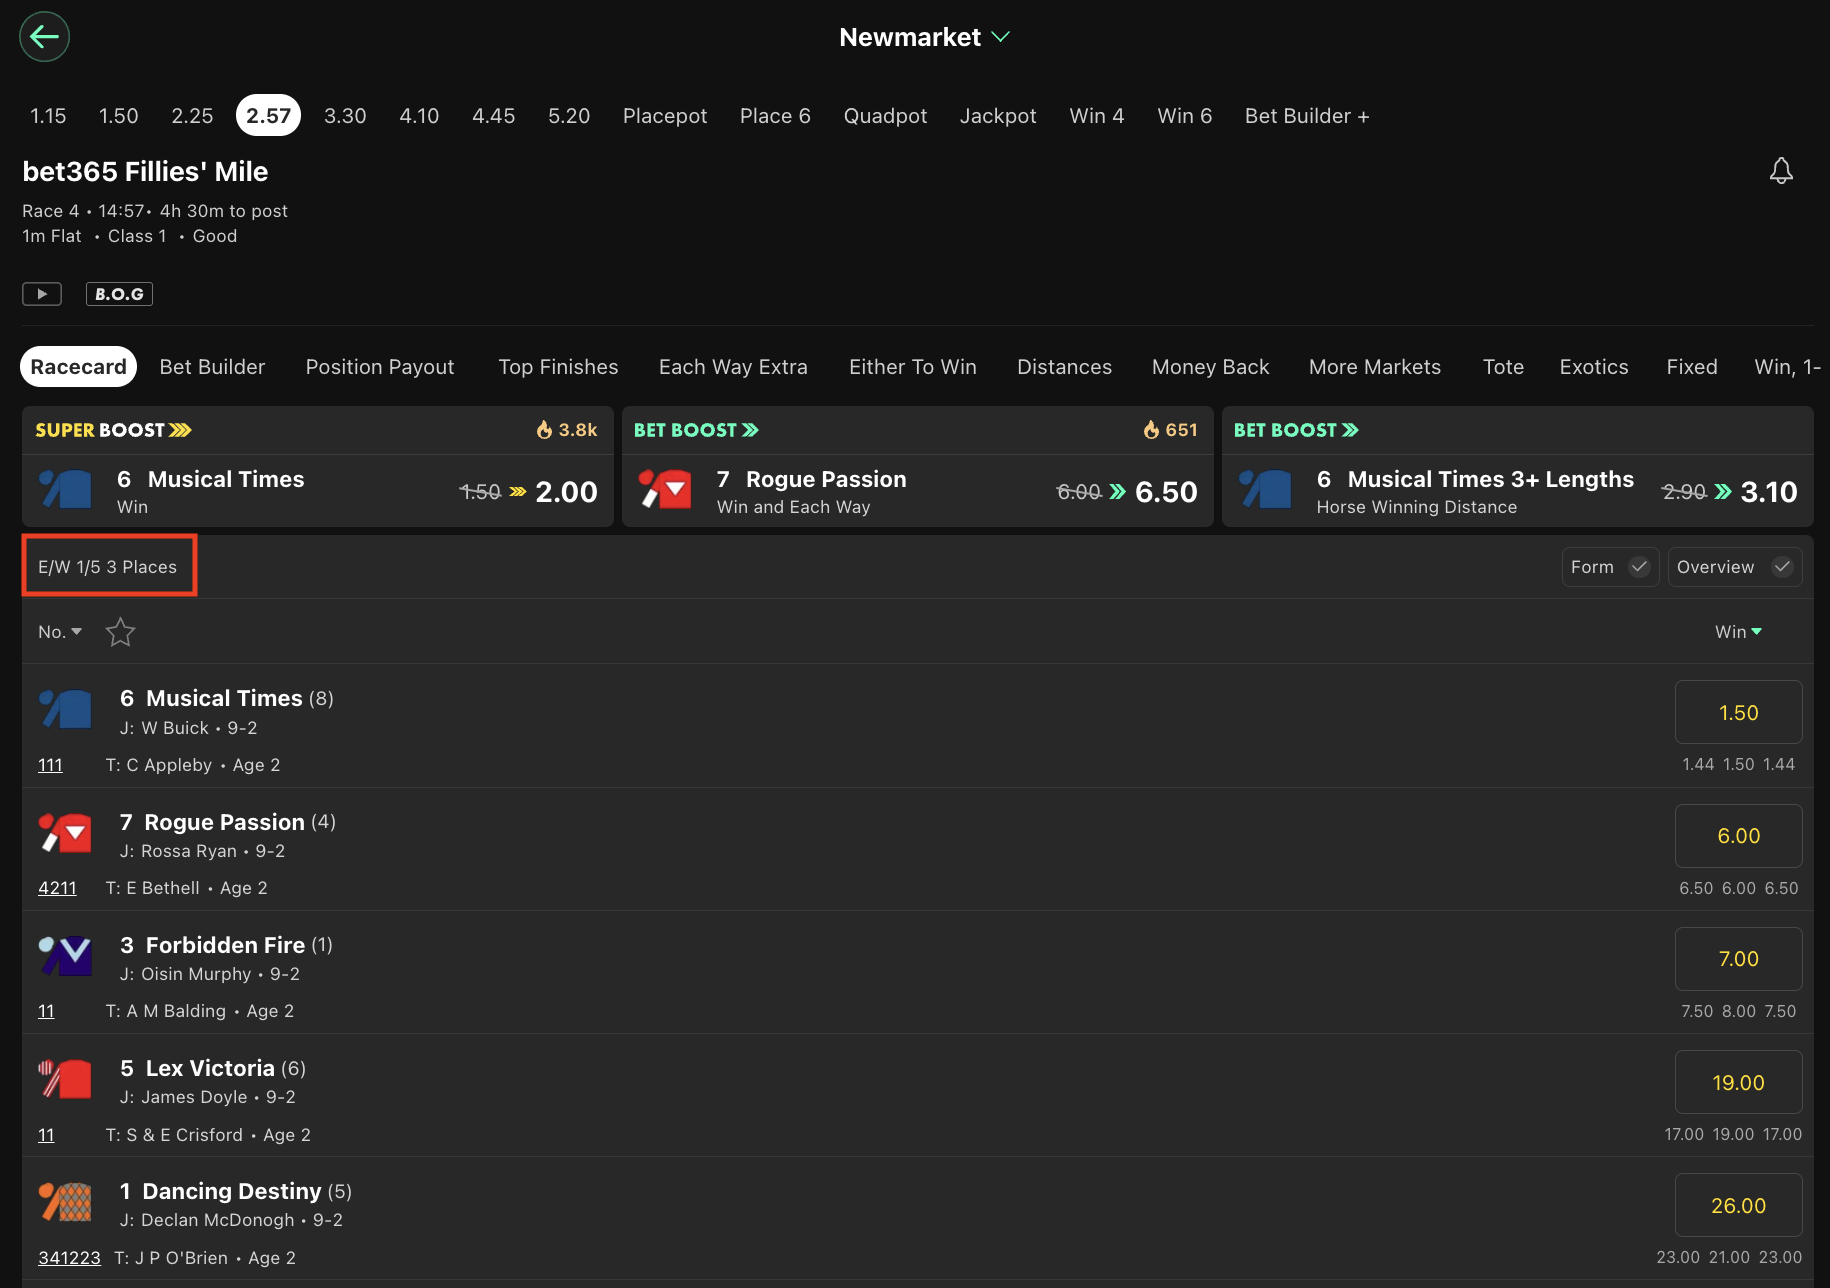Switch to the Racecard tab
Viewport: 1830px width, 1288px height.
(78, 367)
